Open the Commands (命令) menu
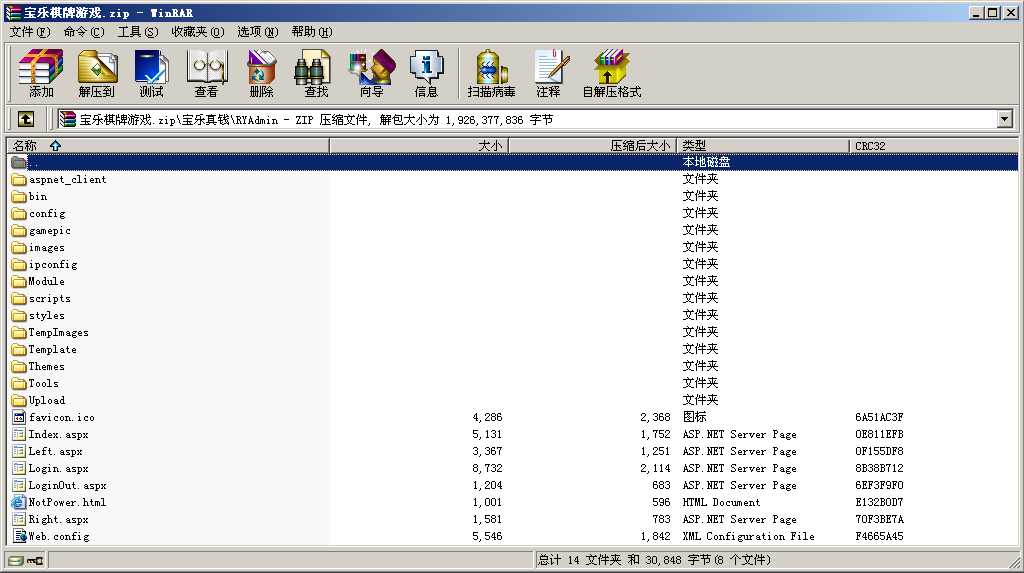The image size is (1024, 573). (x=84, y=31)
